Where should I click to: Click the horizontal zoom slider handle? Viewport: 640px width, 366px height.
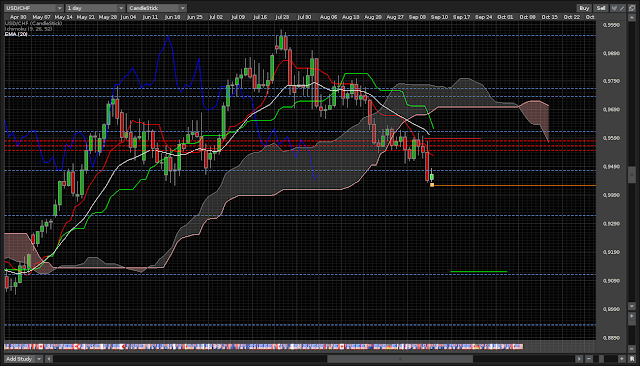coord(601,359)
